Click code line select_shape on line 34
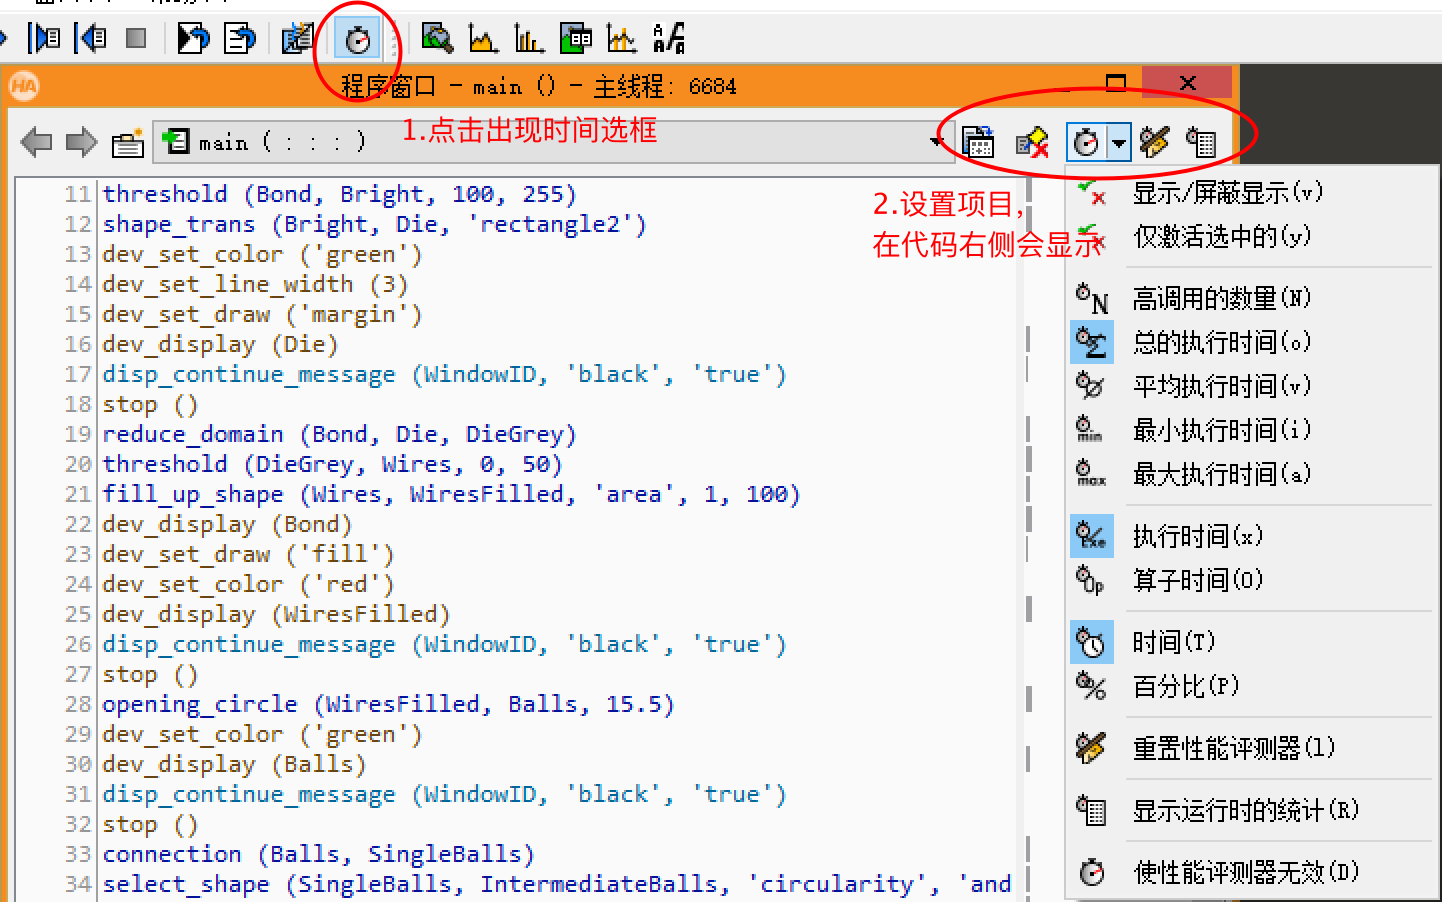This screenshot has height=902, width=1442. (556, 884)
